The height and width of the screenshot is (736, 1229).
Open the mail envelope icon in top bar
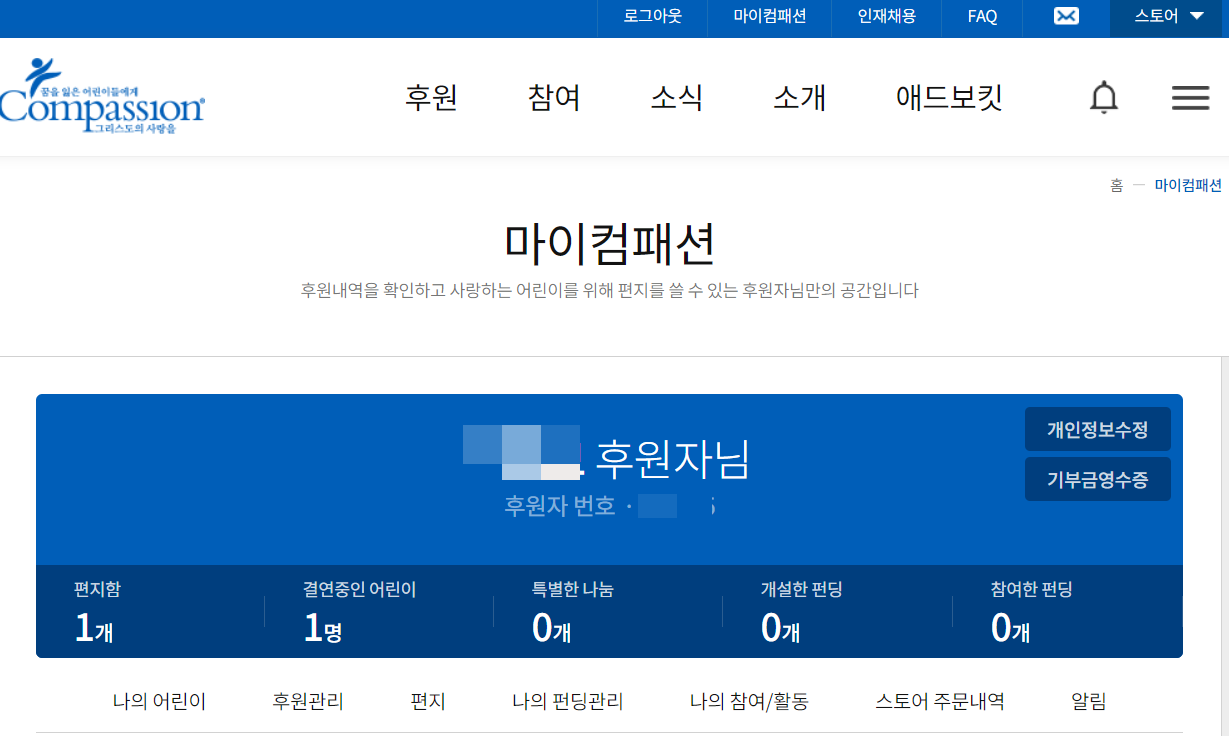[x=1067, y=17]
